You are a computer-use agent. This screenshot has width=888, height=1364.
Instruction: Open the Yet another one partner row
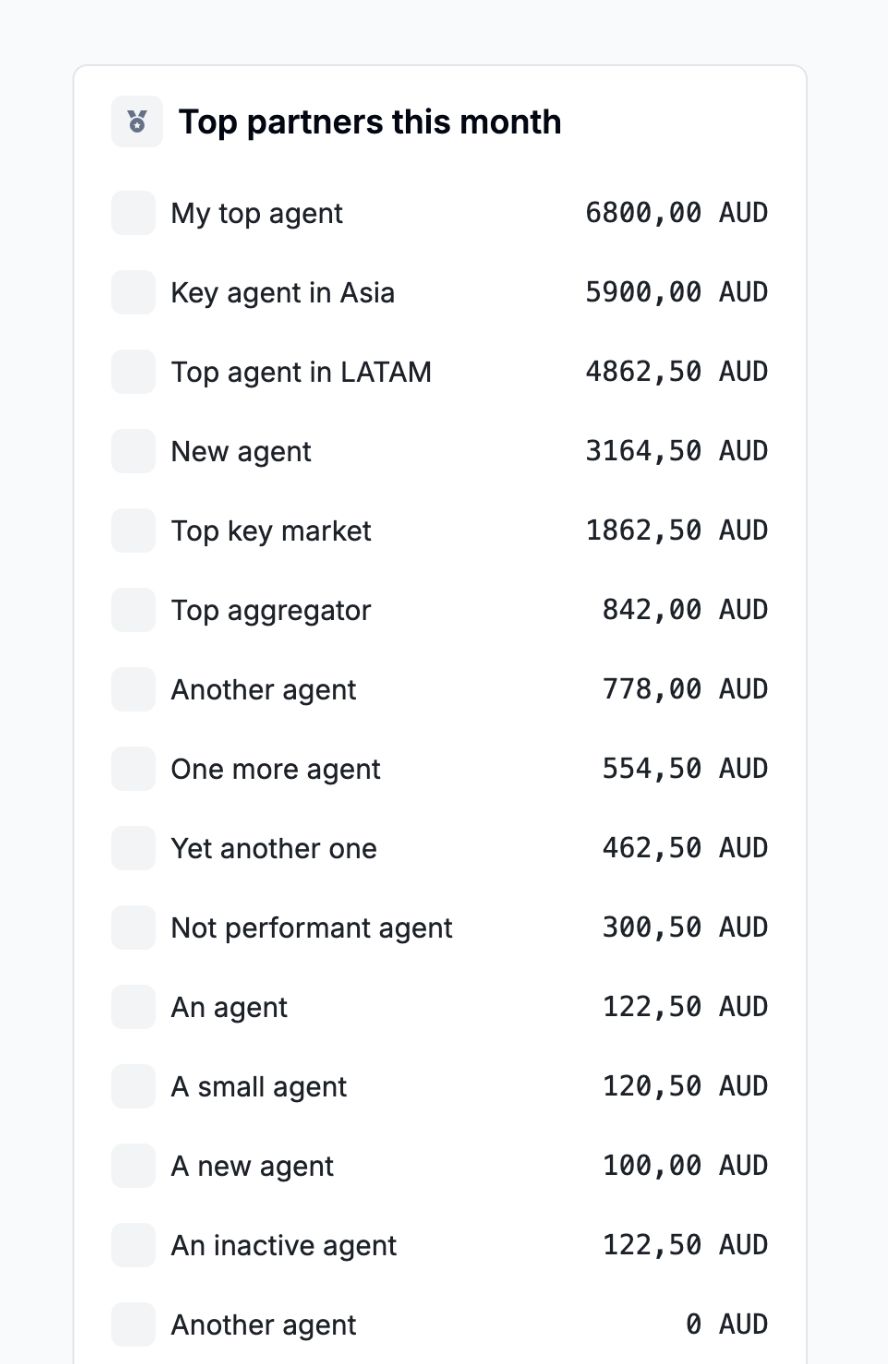click(440, 848)
